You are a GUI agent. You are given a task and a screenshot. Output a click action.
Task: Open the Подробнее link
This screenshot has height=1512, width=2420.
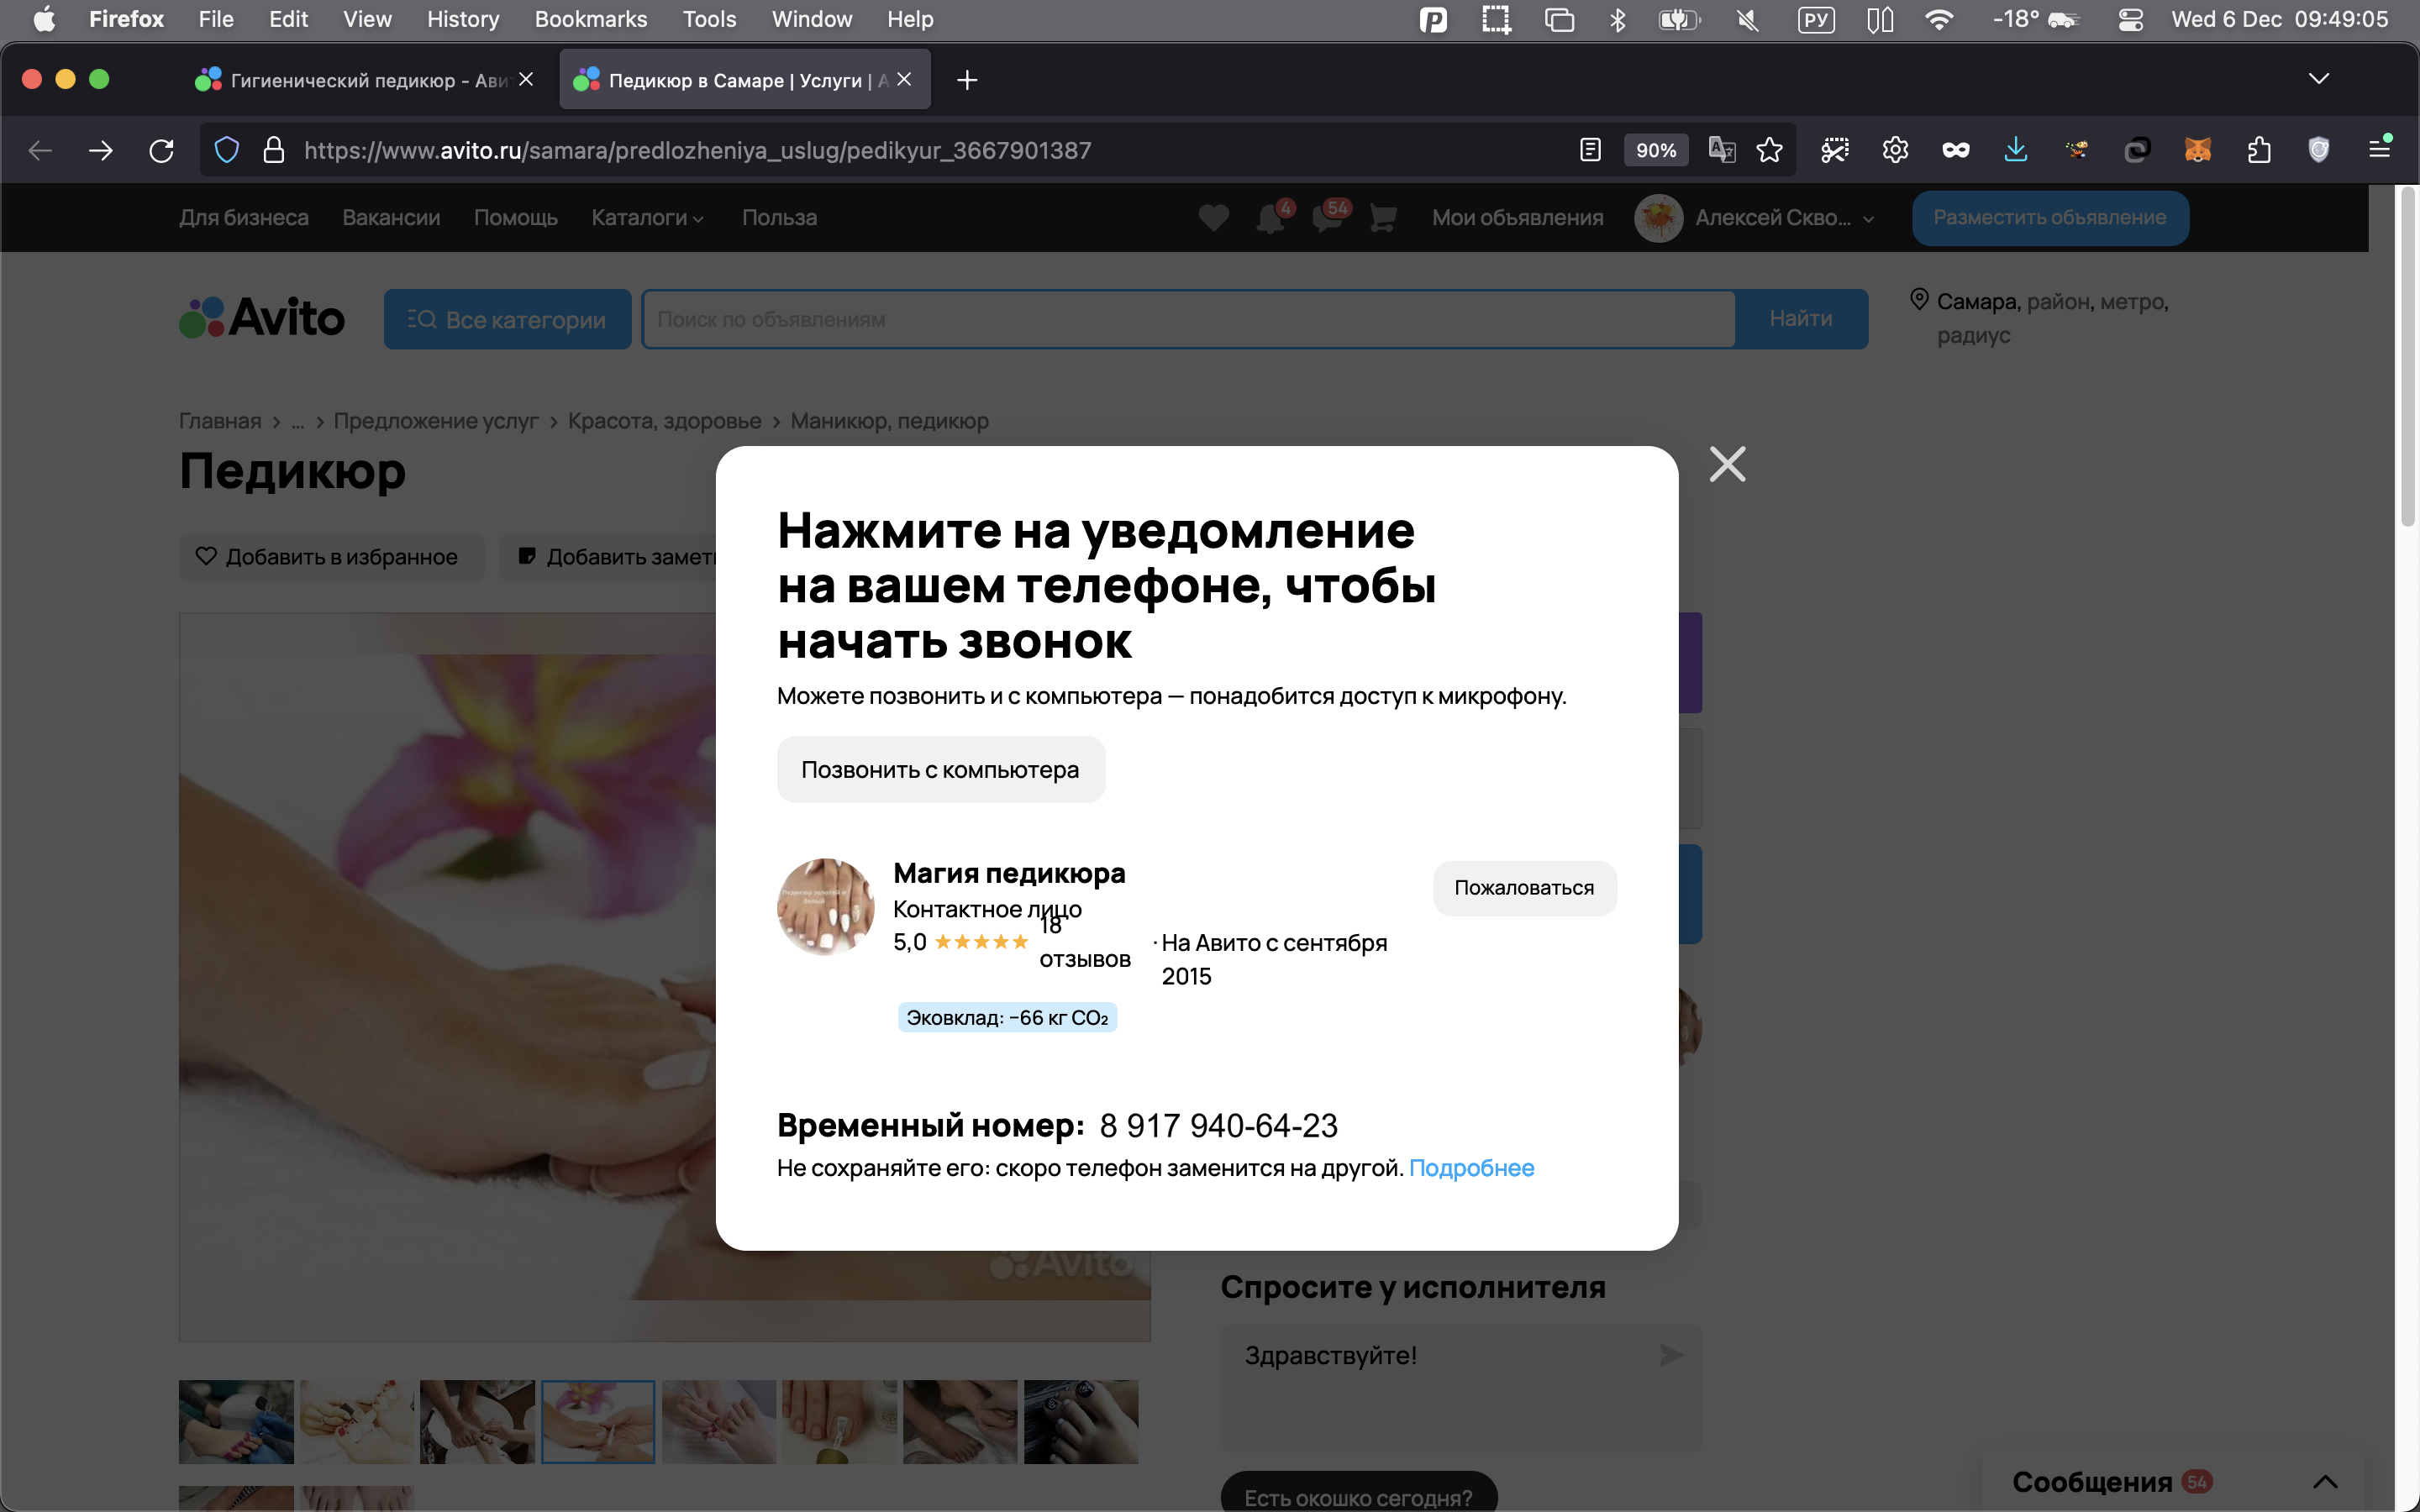click(1470, 1168)
